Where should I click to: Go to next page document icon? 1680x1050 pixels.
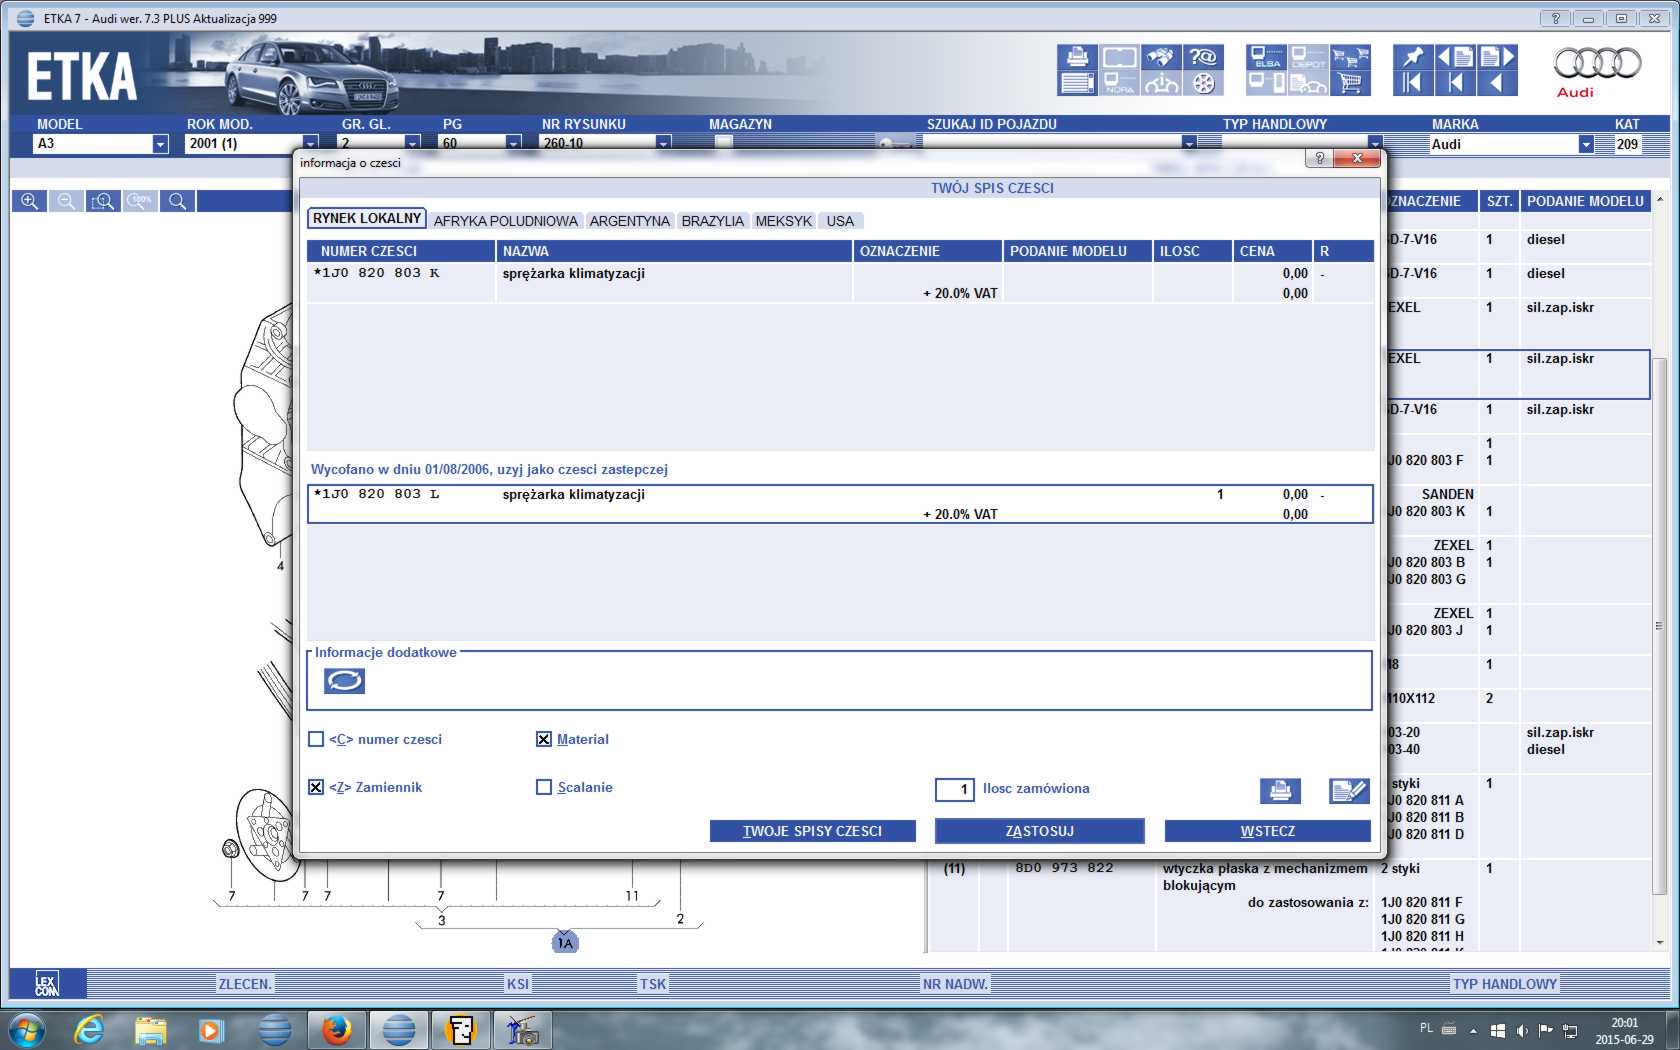pyautogui.click(x=1497, y=57)
